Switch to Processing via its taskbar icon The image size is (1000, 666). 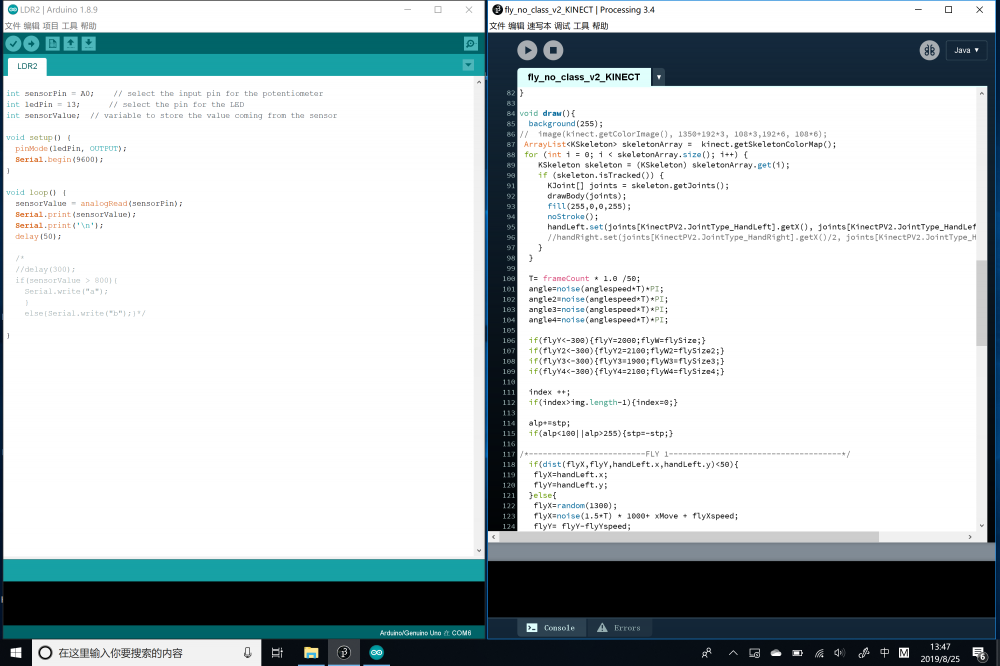tap(344, 653)
